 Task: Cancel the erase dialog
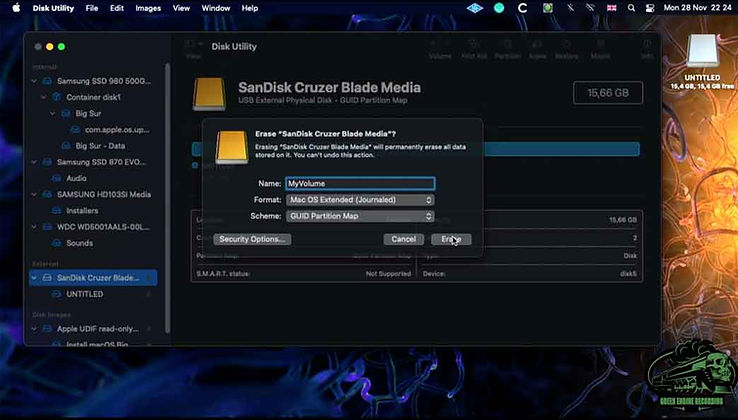[403, 239]
